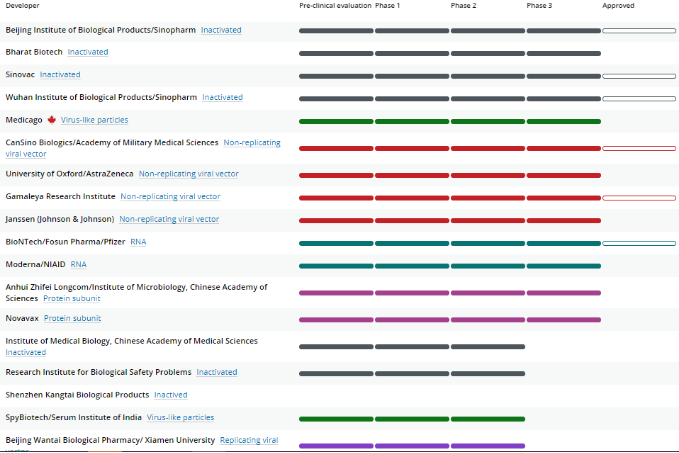Click the Phase 2 column header
This screenshot has width=679, height=453.
pos(463,6)
